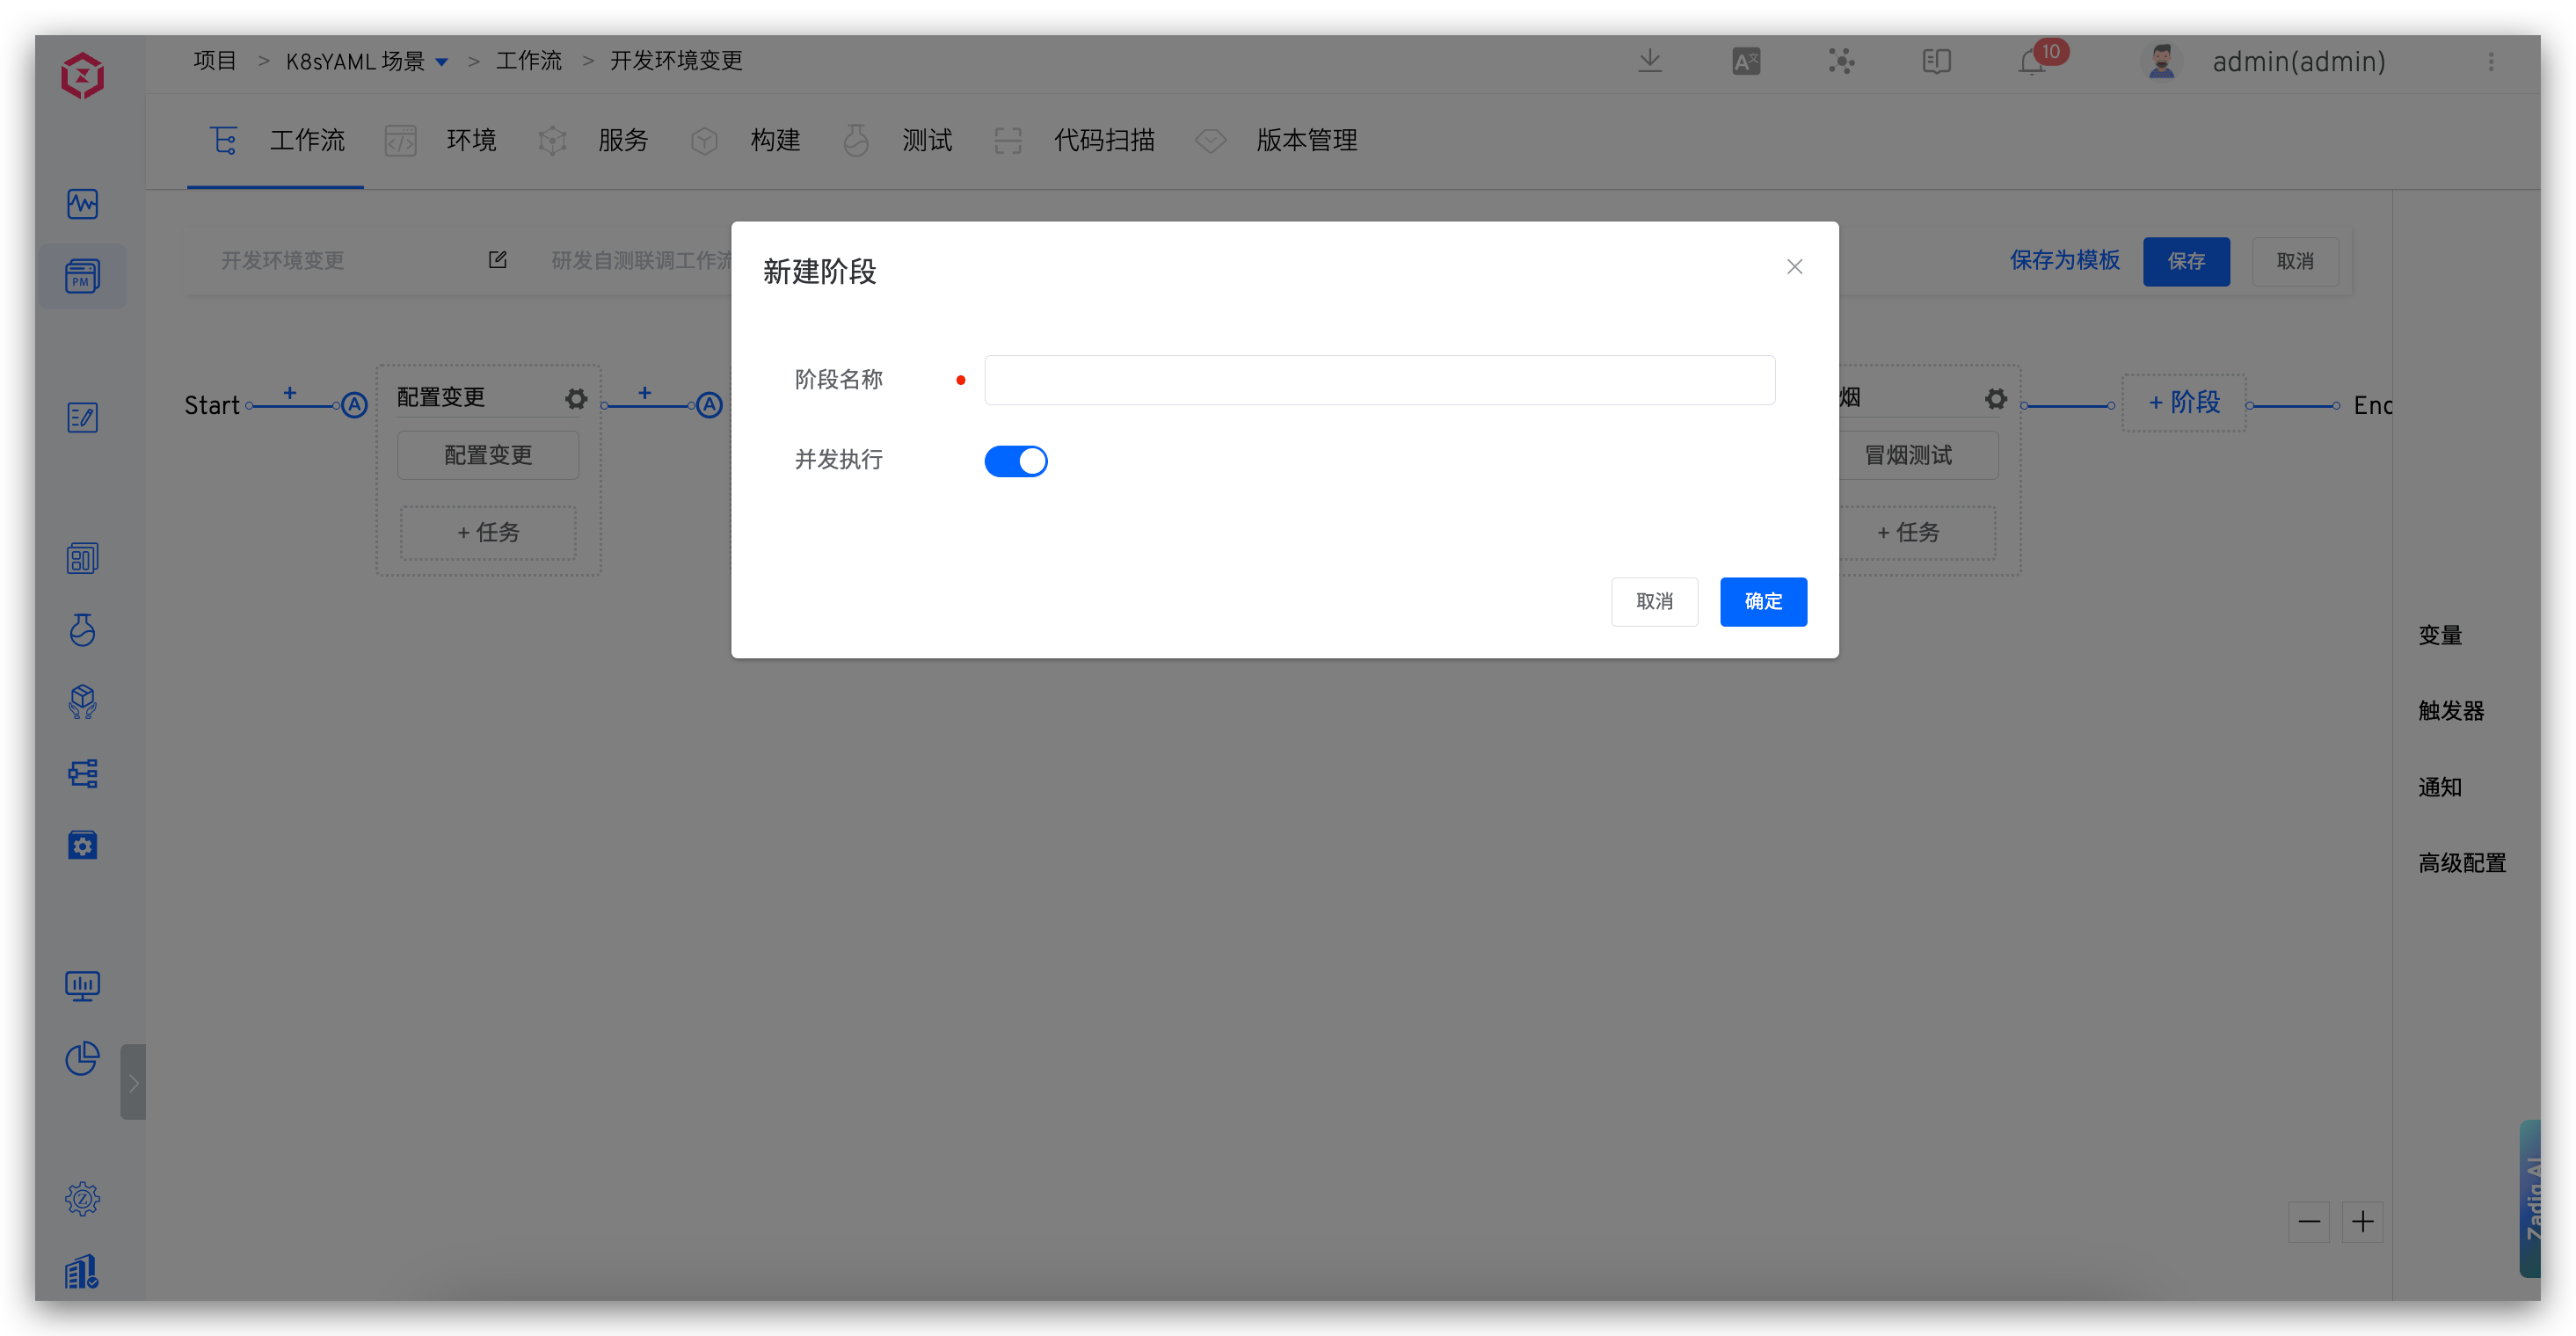This screenshot has height=1336, width=2576.
Task: Open the K8sYAML 场景 project dropdown
Action: [x=366, y=60]
